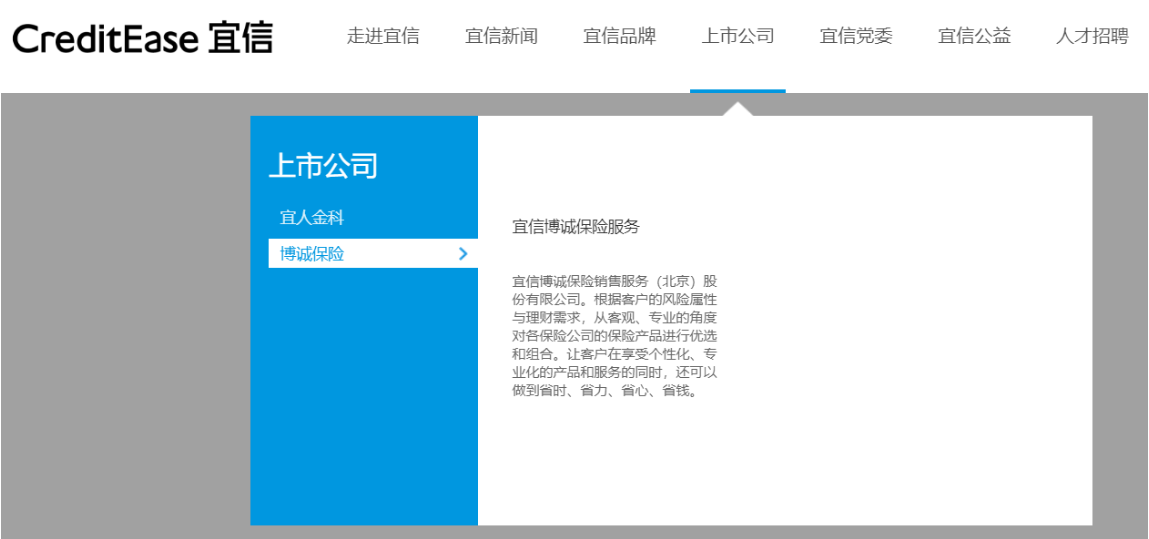Click the empty blue area below 博诚保险

click(363, 400)
